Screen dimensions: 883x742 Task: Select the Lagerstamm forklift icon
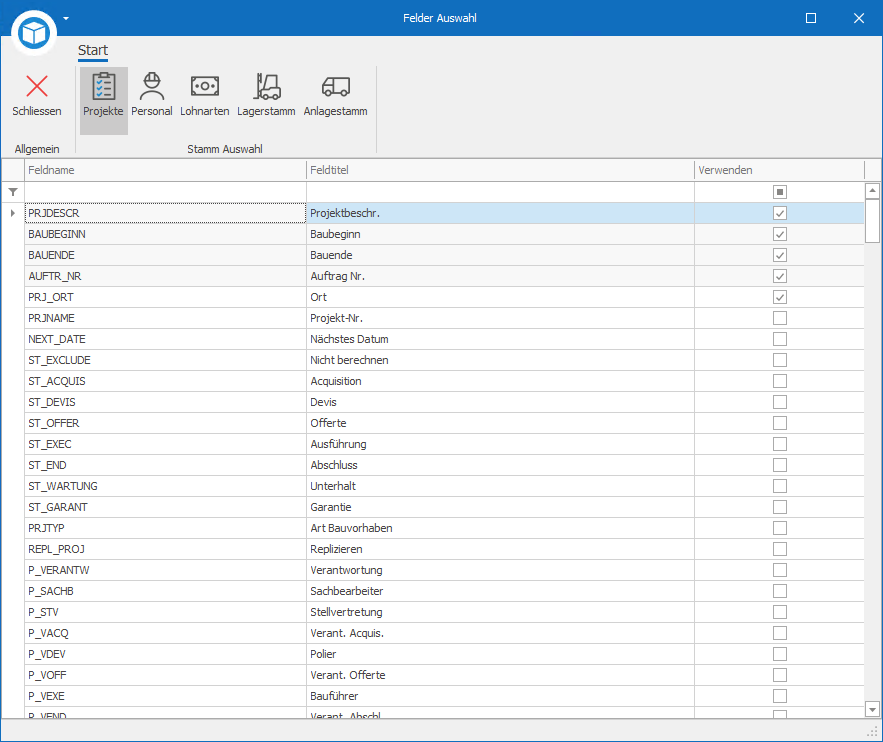coord(266,86)
